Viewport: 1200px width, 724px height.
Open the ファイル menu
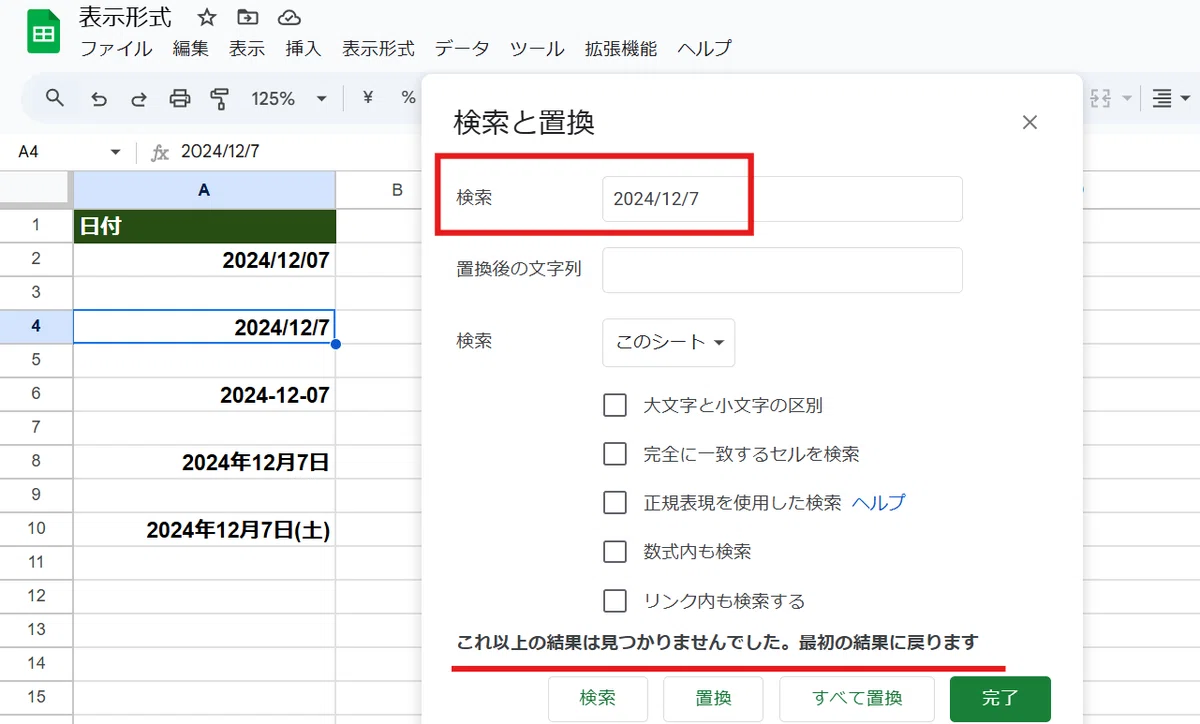tap(116, 48)
